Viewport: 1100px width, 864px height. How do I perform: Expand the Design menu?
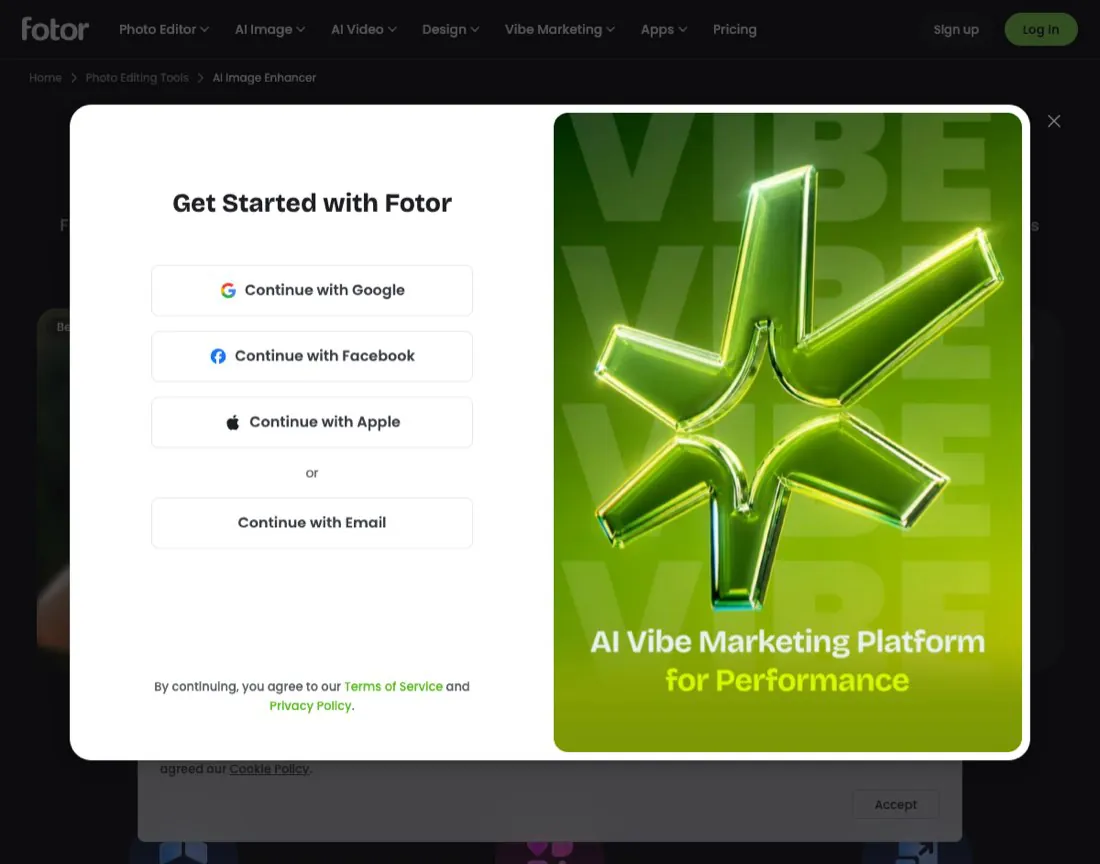pyautogui.click(x=450, y=29)
